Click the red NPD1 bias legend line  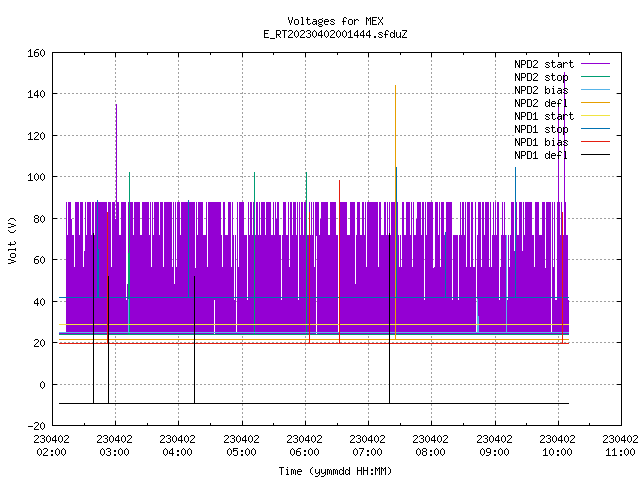click(x=595, y=142)
